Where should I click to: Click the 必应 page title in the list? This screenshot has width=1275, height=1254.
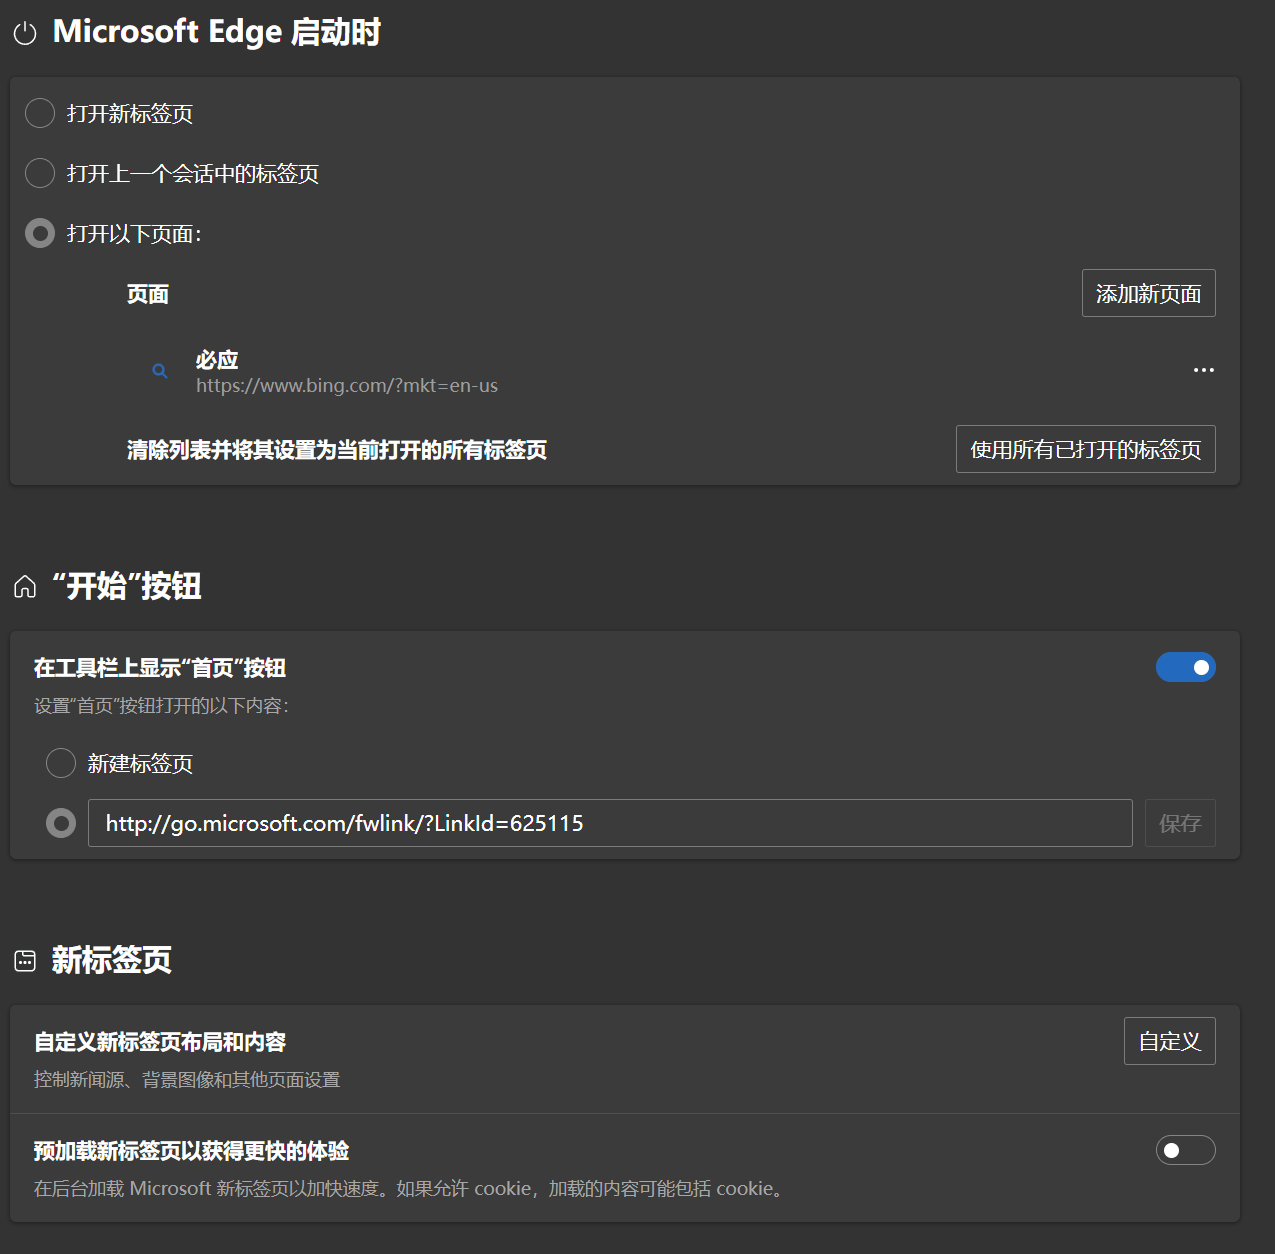point(217,360)
